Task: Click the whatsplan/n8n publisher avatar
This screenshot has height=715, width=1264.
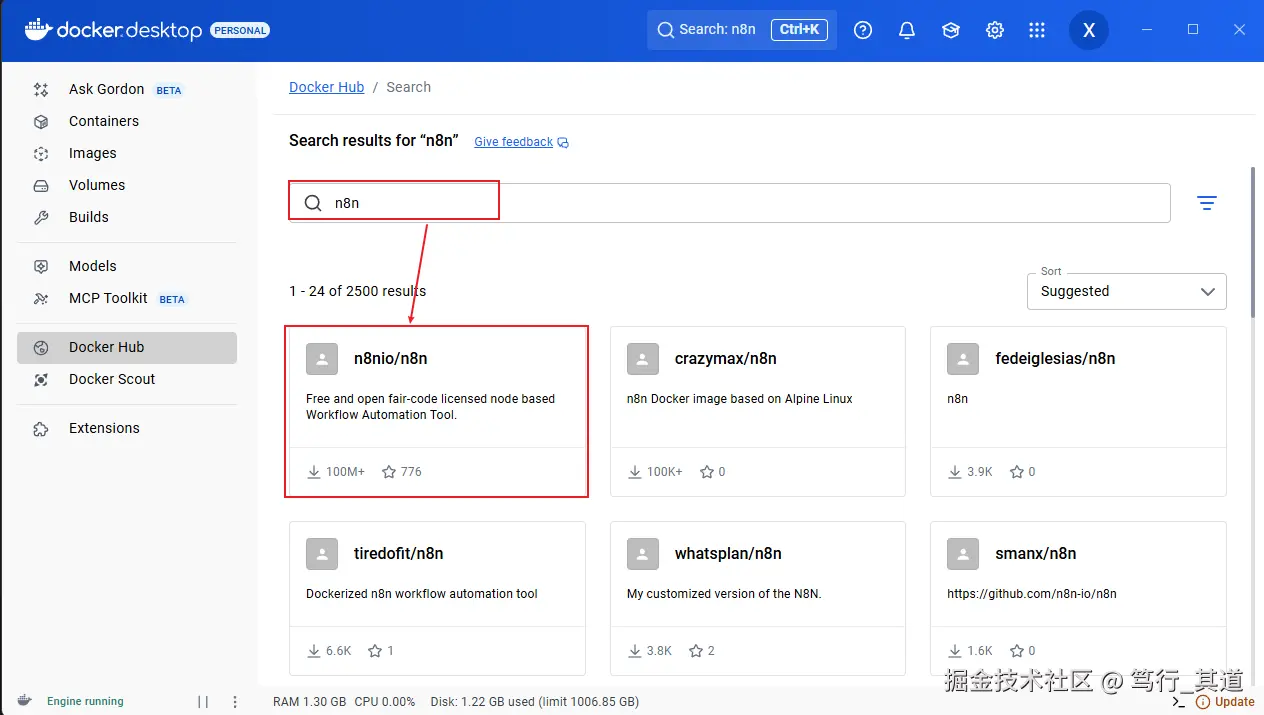Action: 643,554
